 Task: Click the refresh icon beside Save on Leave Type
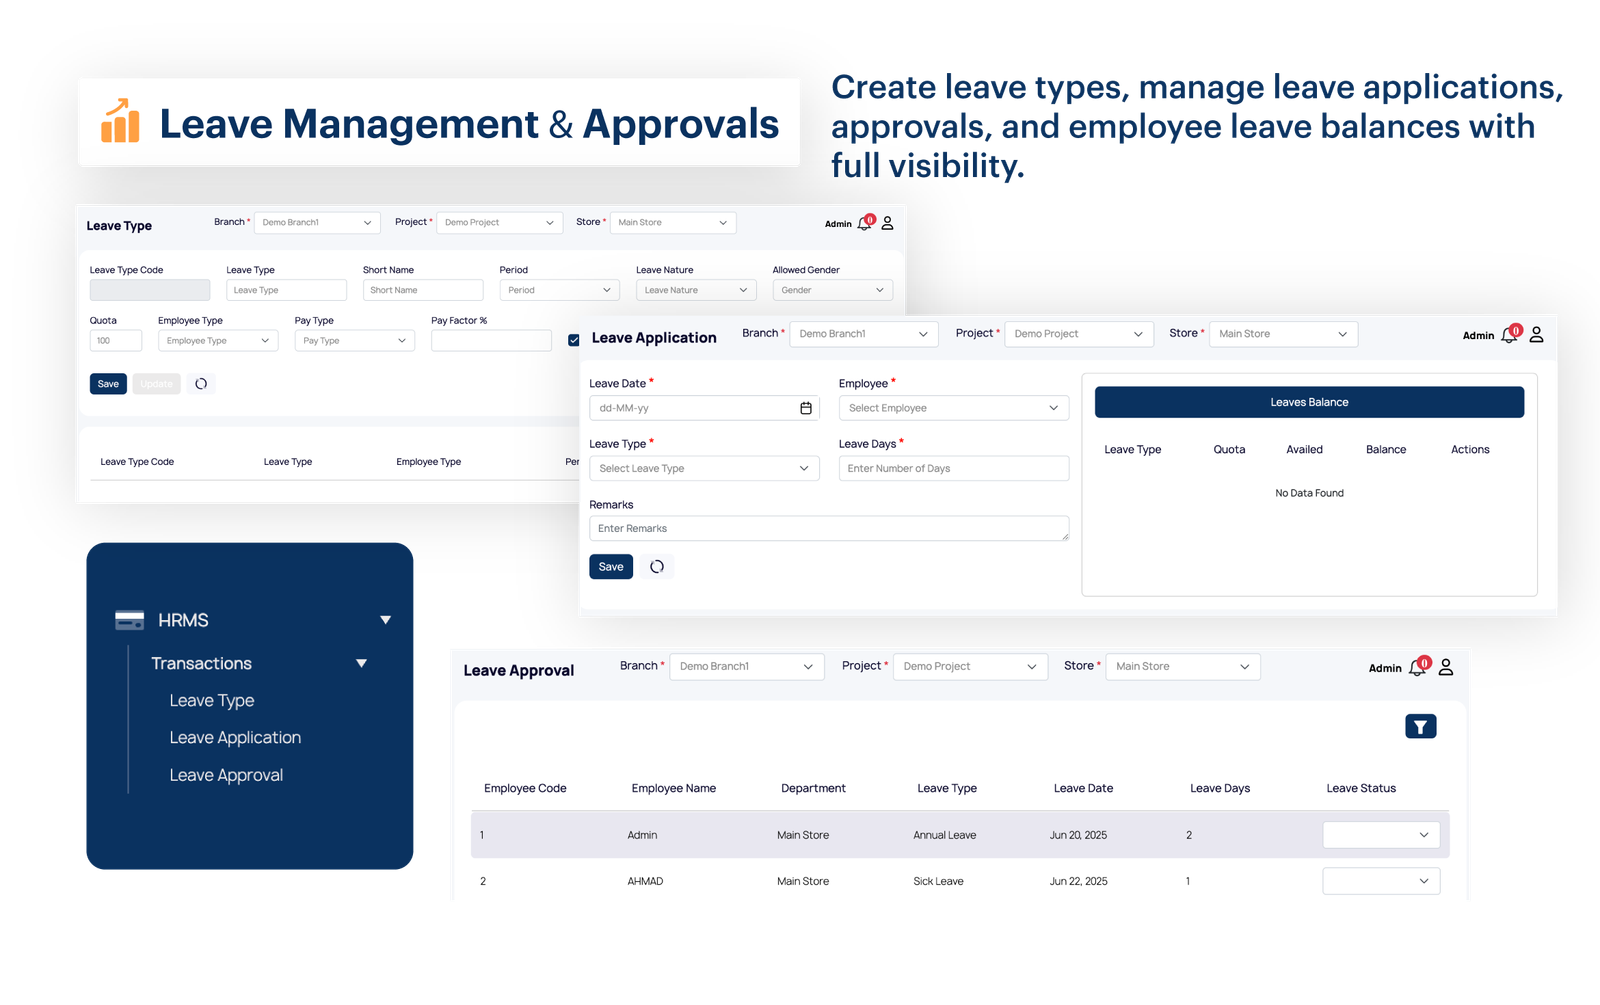[x=200, y=383]
